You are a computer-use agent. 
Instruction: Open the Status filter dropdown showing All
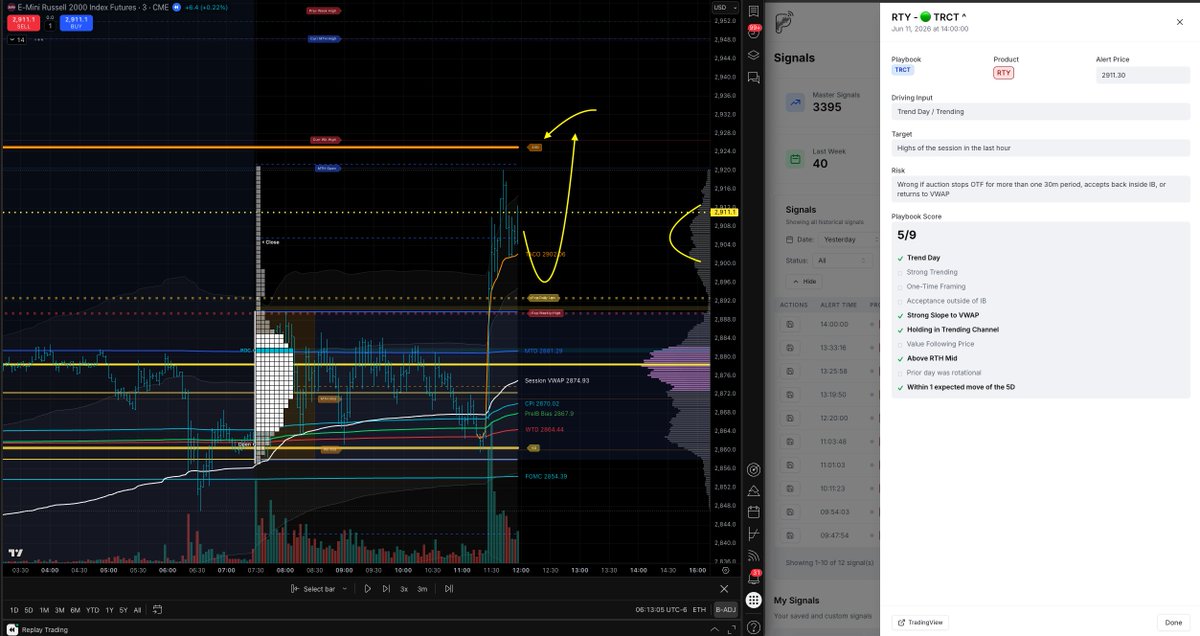pyautogui.click(x=844, y=260)
